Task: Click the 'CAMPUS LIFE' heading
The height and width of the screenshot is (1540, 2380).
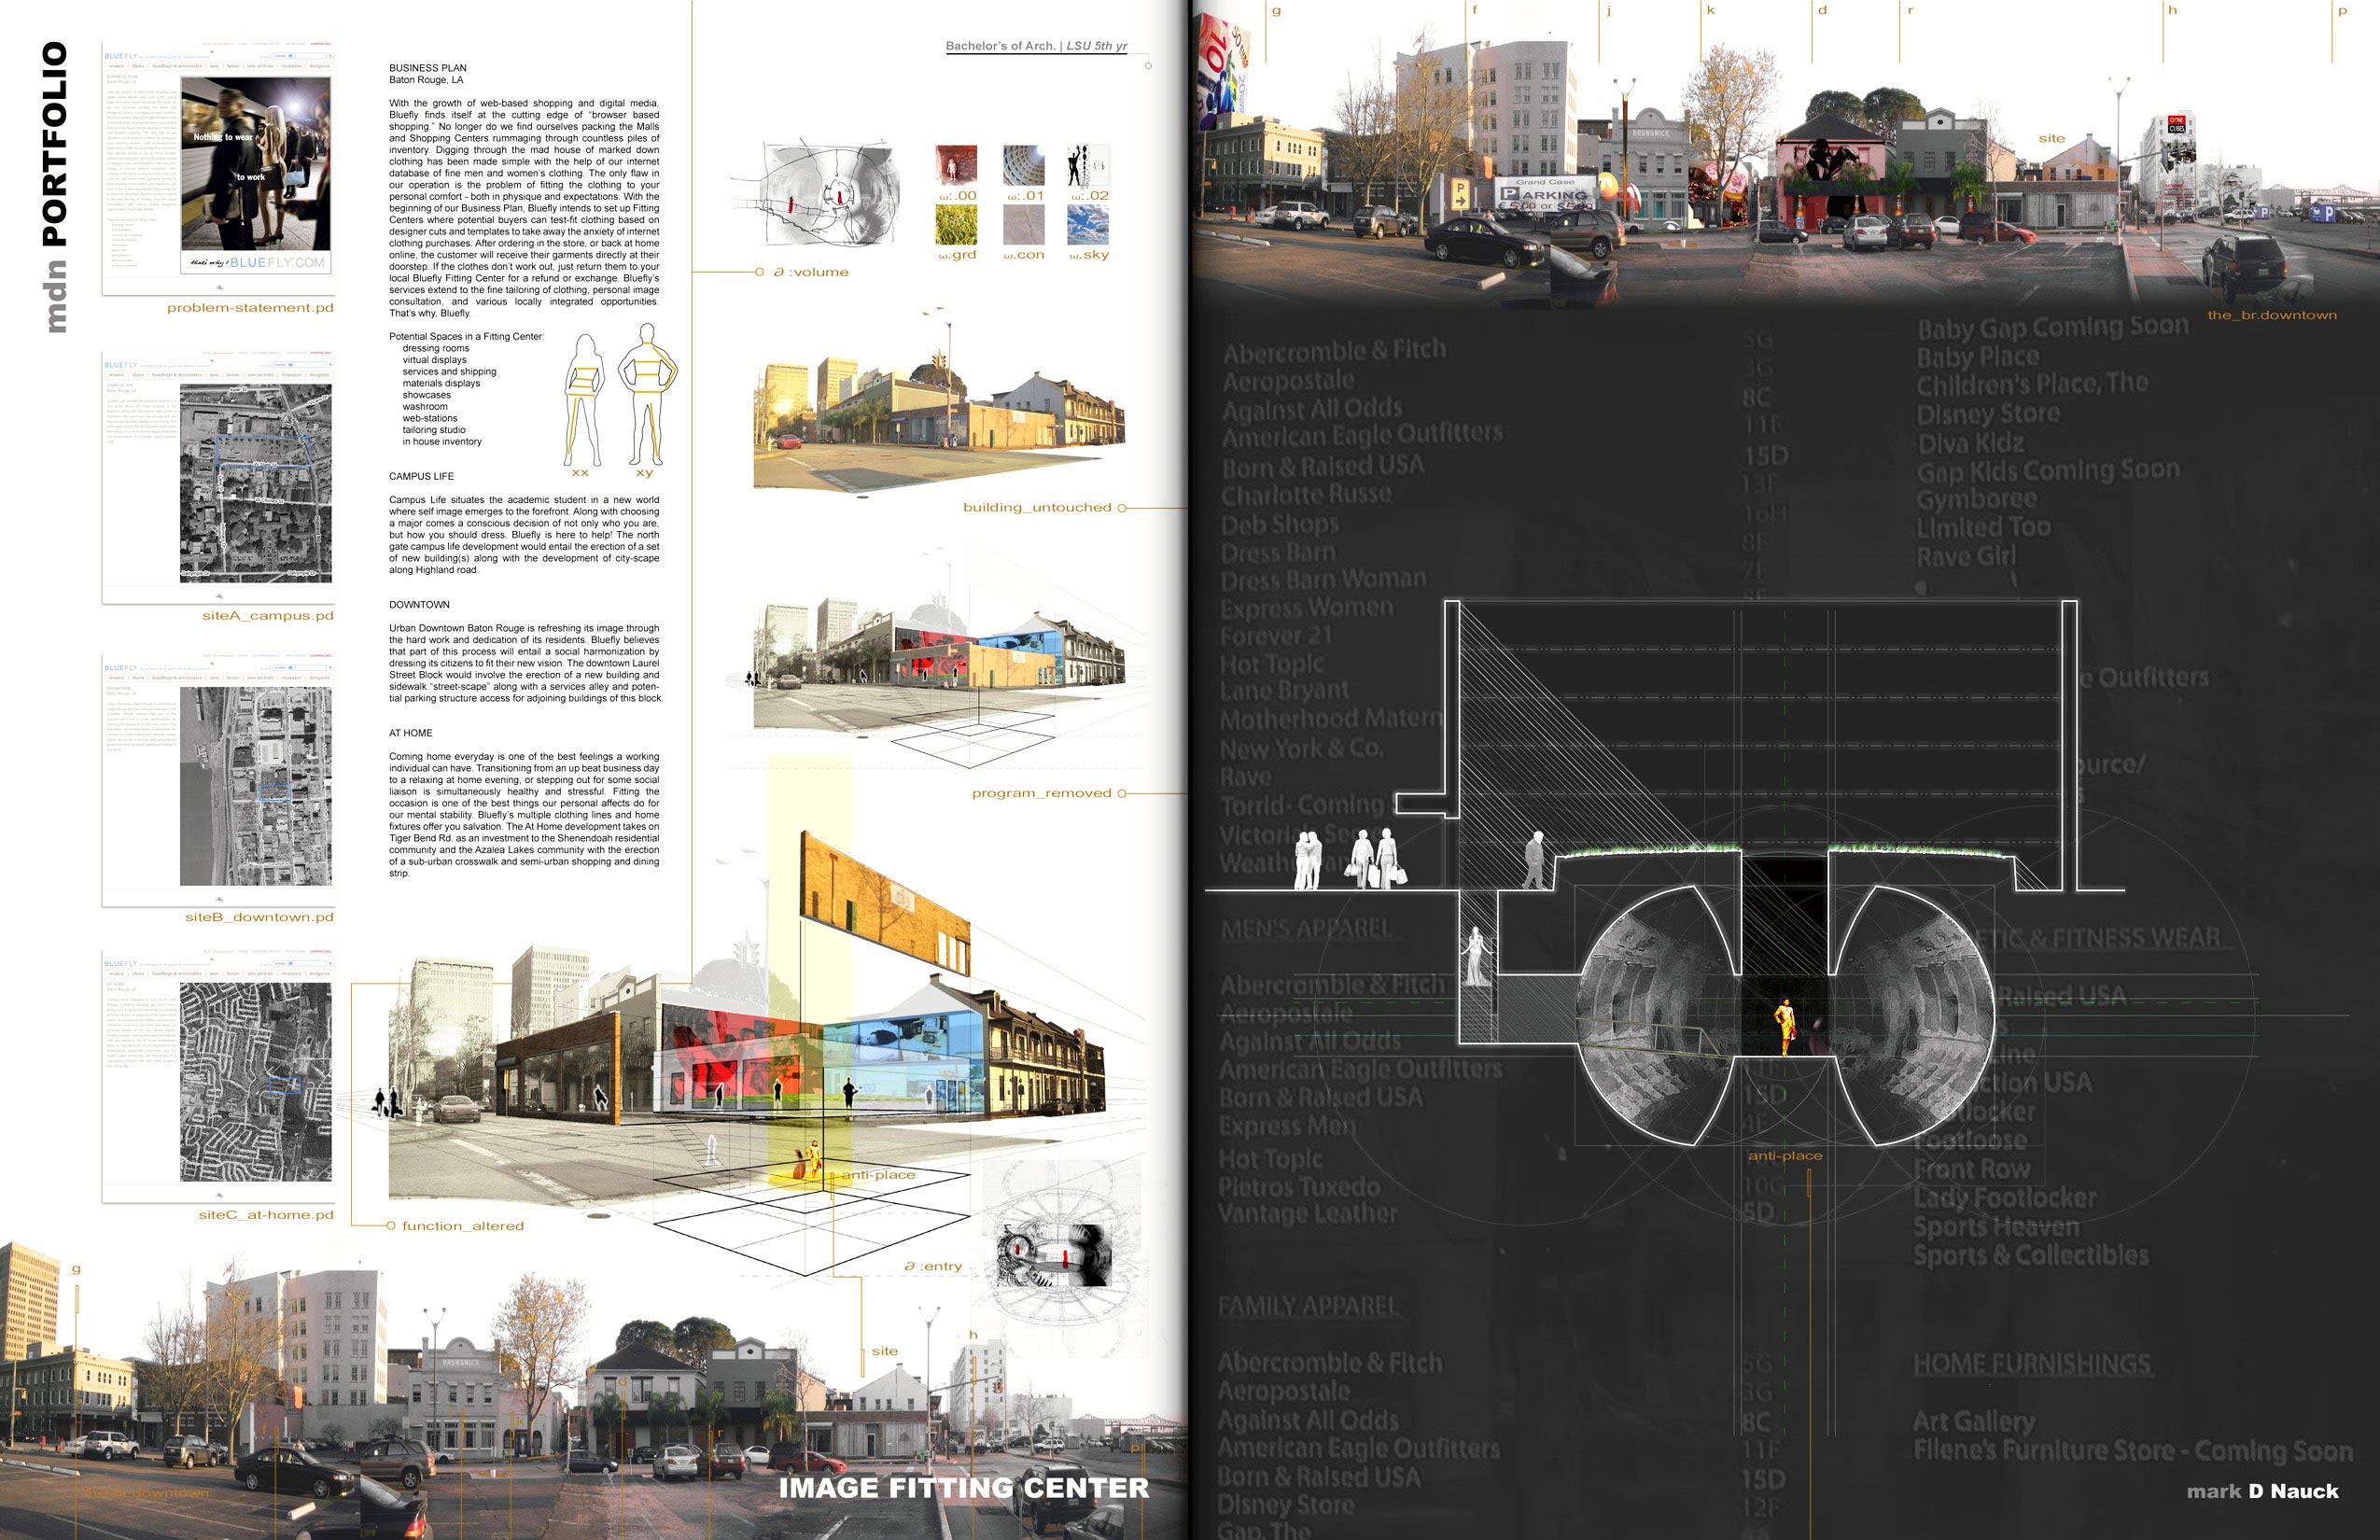Action: [x=421, y=476]
